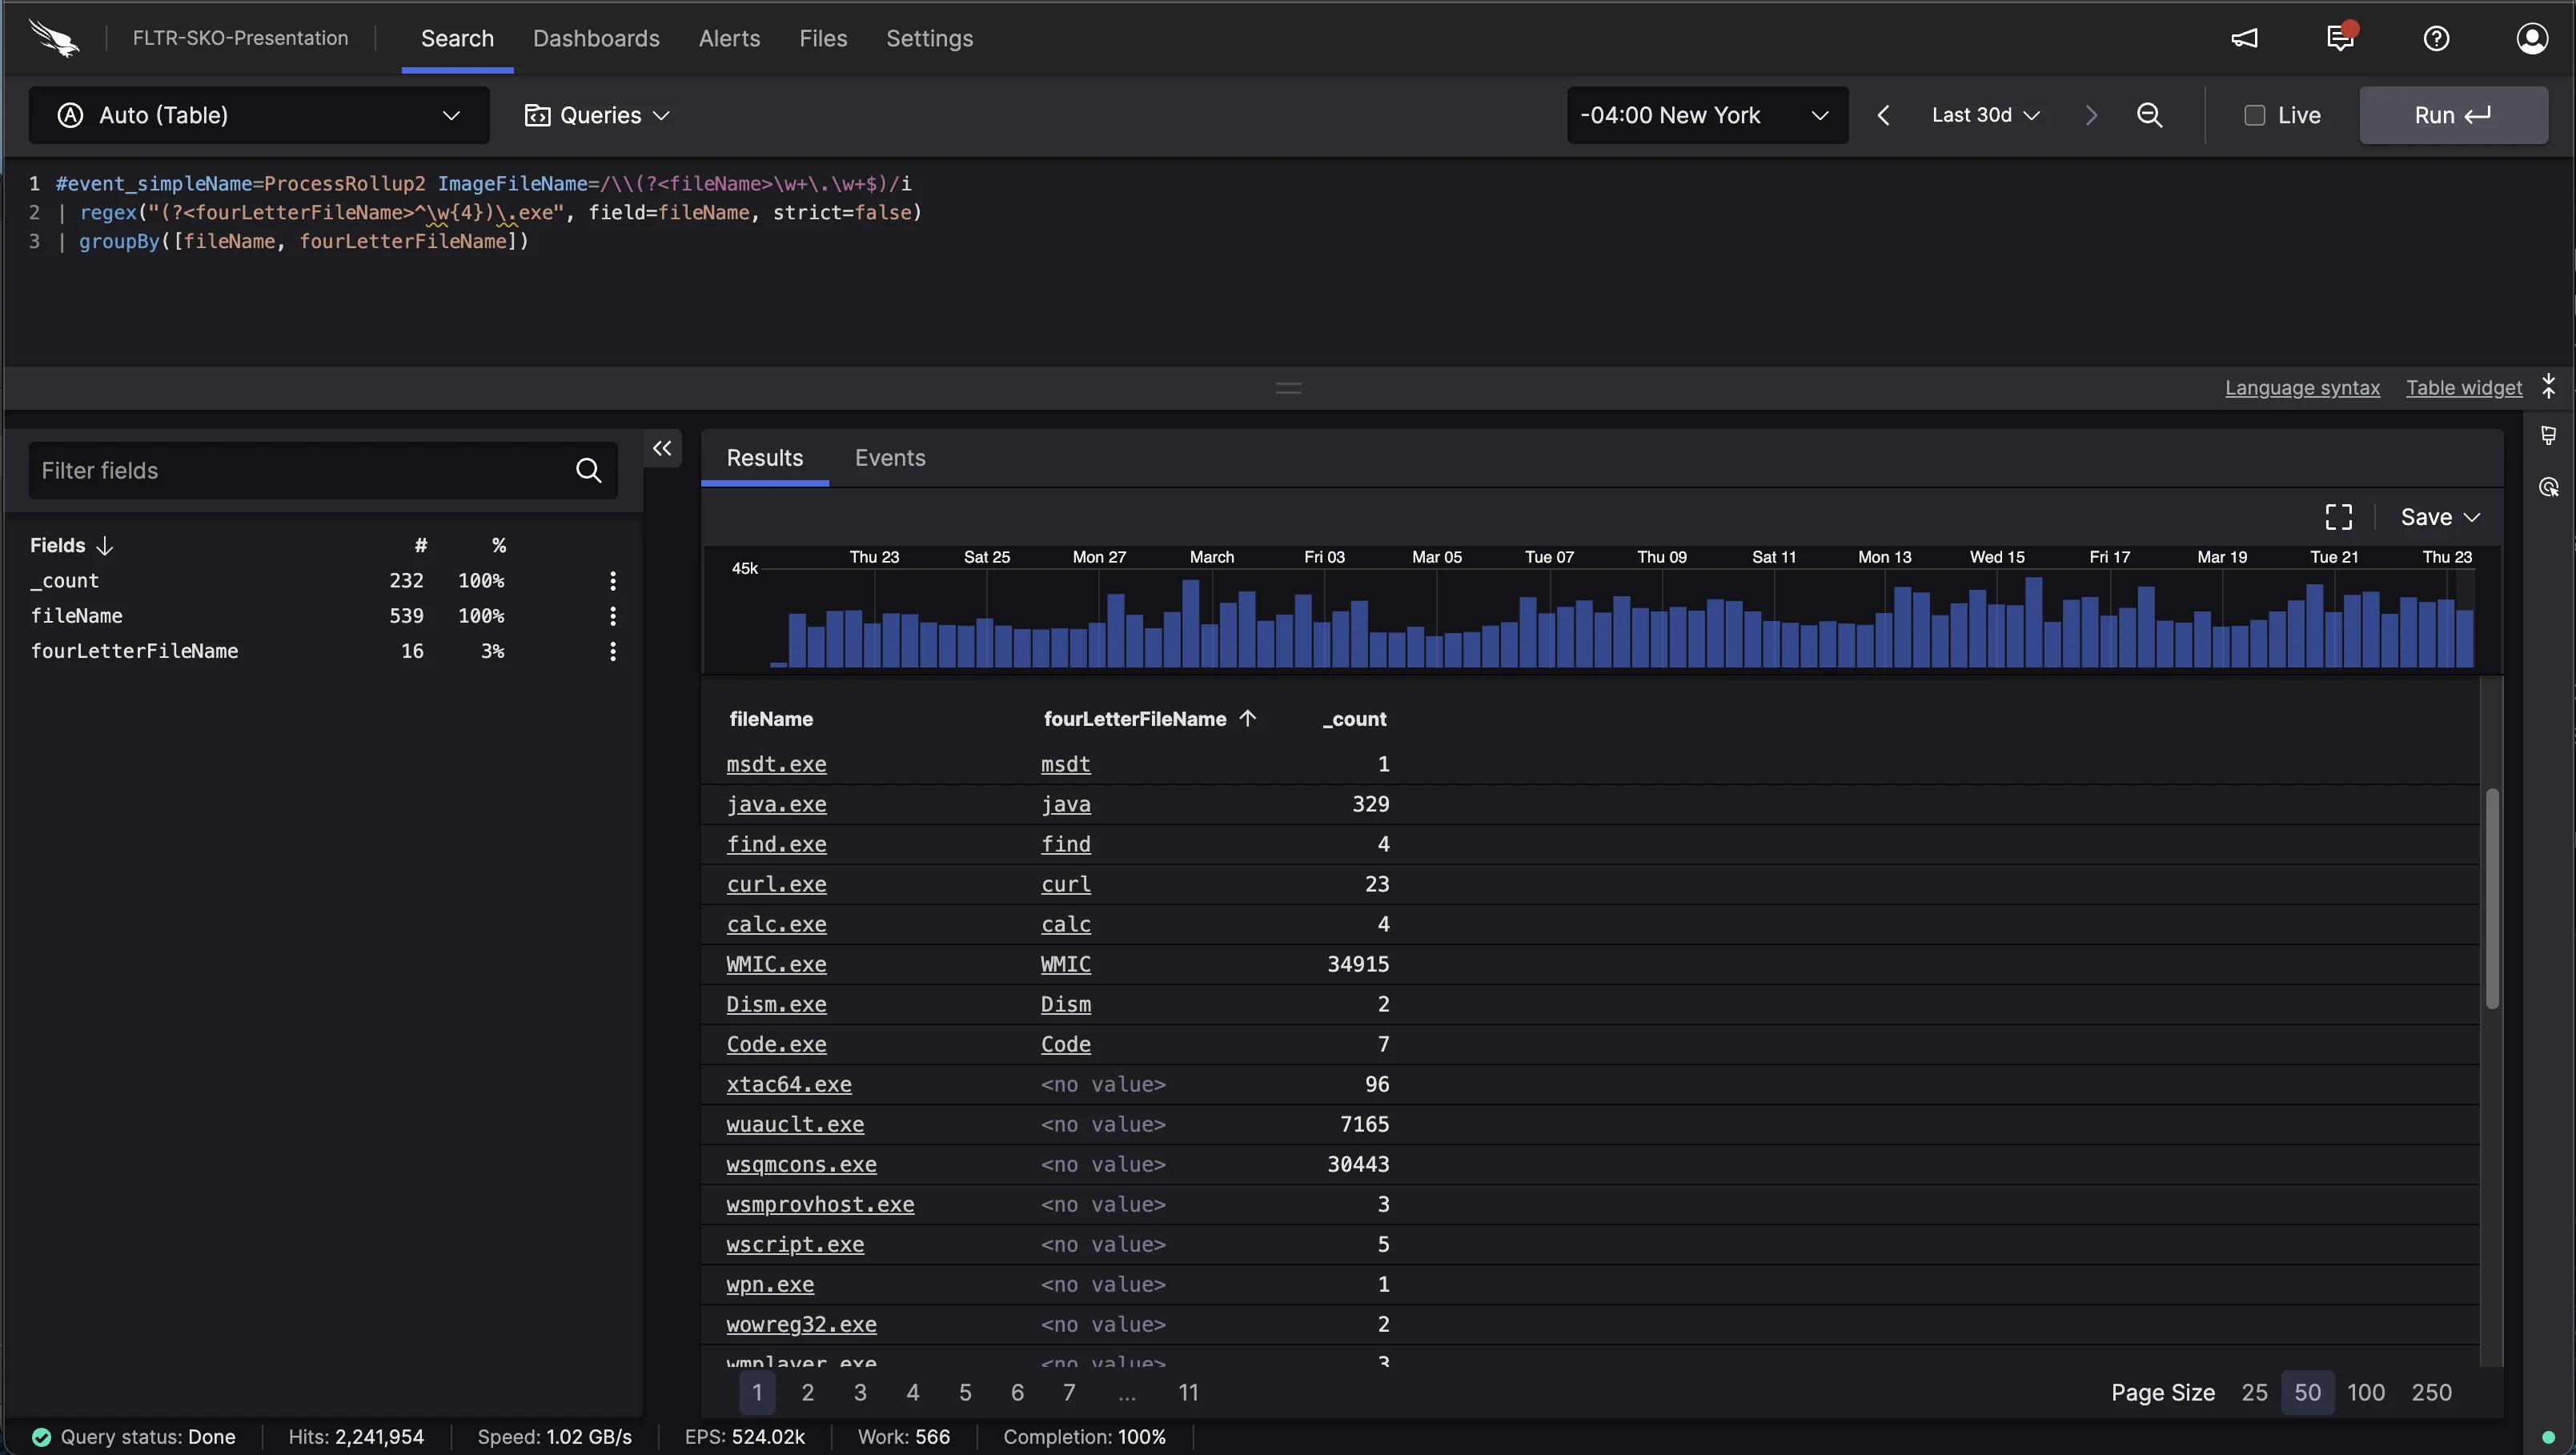2576x1455 pixels.
Task: Run the query with Run button
Action: 2453,115
